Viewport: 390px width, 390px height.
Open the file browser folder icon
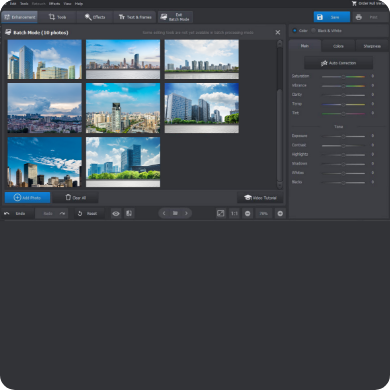point(175,213)
